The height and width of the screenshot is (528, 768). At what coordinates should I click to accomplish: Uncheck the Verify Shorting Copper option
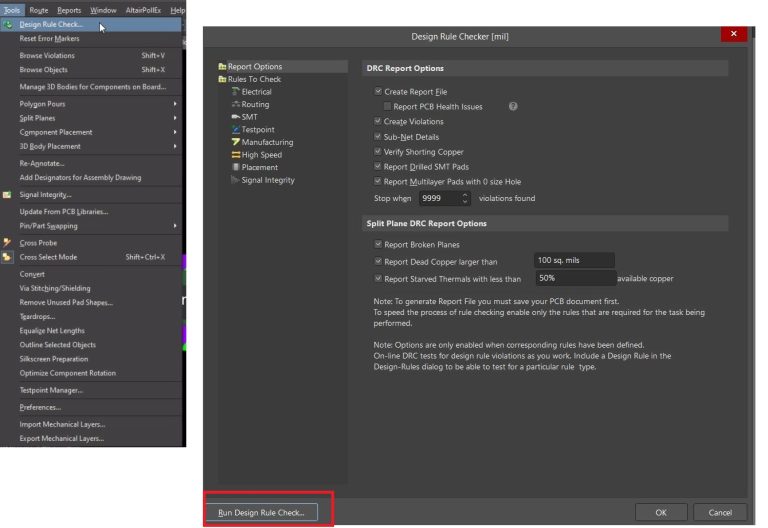[x=377, y=152]
